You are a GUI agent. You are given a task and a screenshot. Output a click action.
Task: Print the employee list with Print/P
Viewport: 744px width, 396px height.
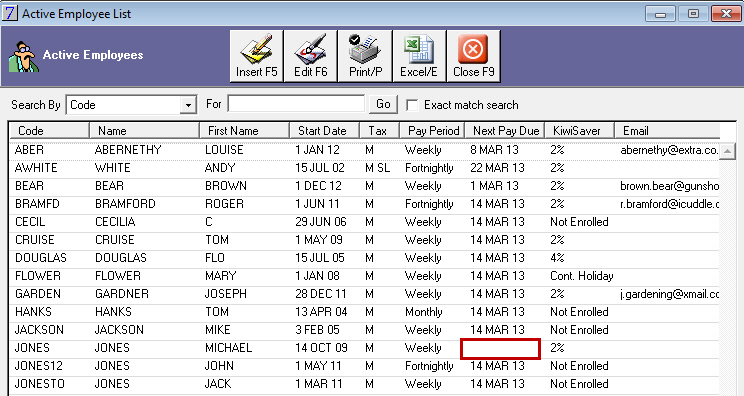click(x=365, y=56)
